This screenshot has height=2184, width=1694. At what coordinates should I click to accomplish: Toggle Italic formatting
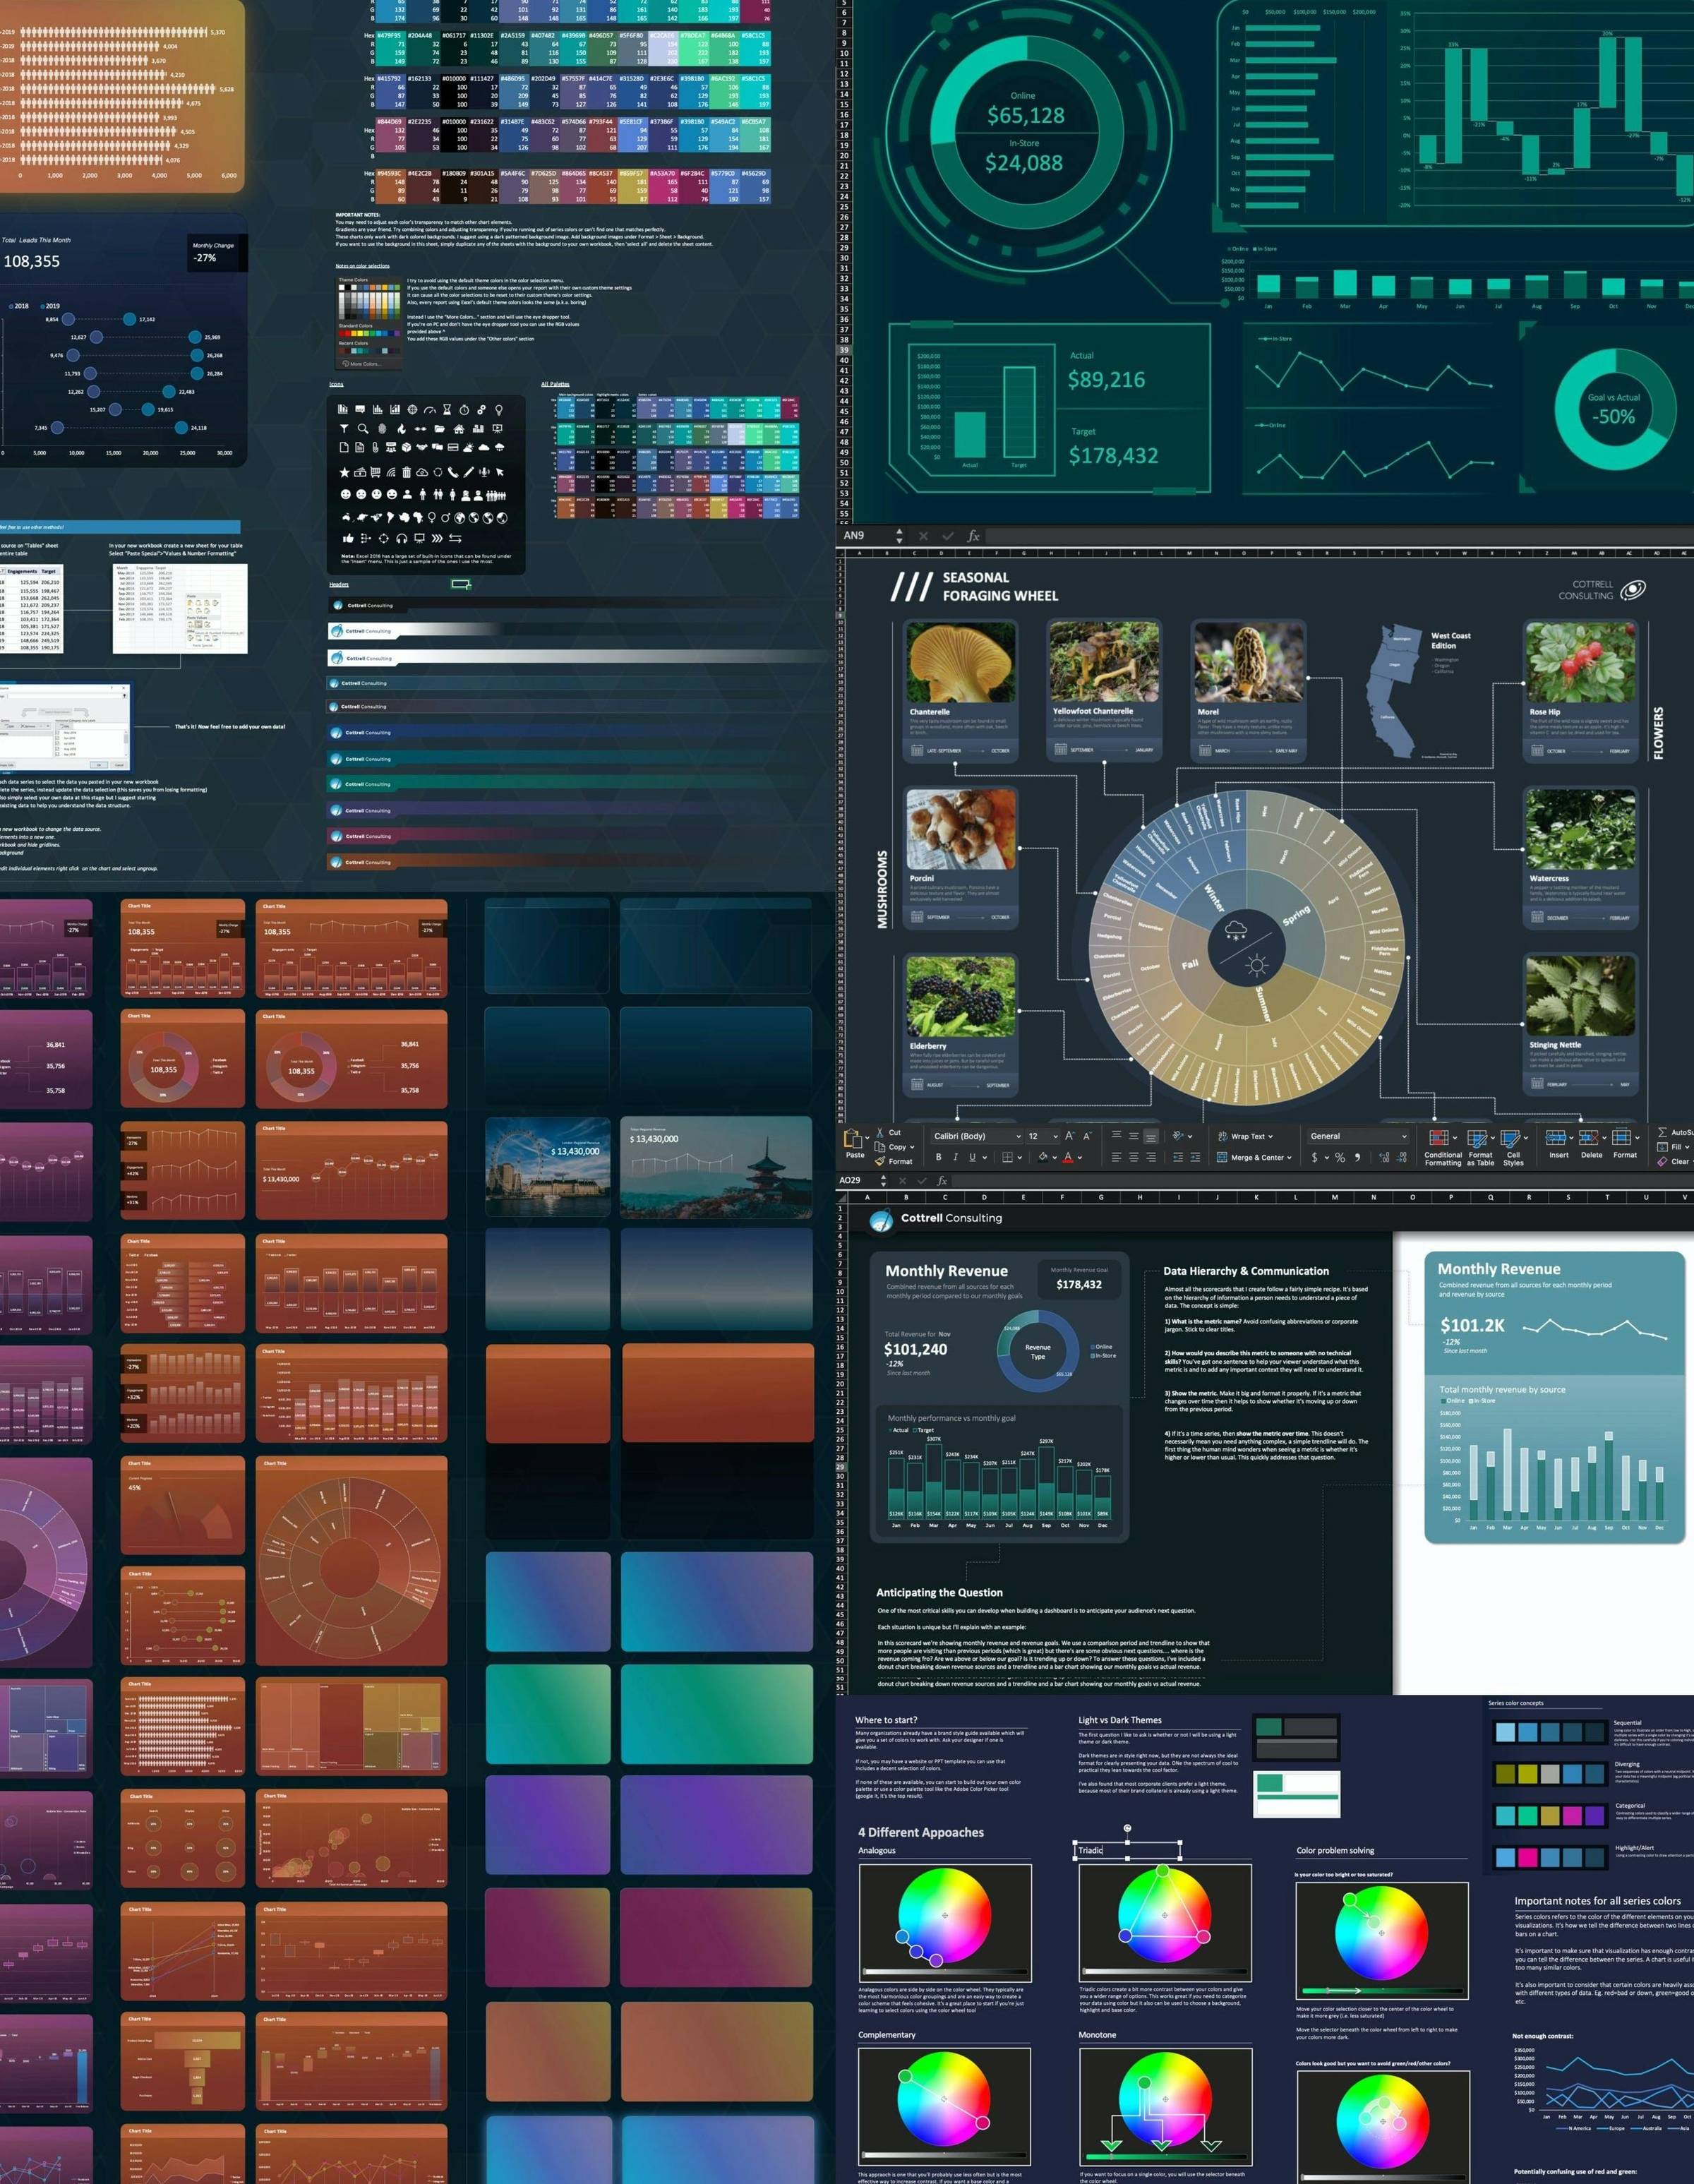point(956,1157)
